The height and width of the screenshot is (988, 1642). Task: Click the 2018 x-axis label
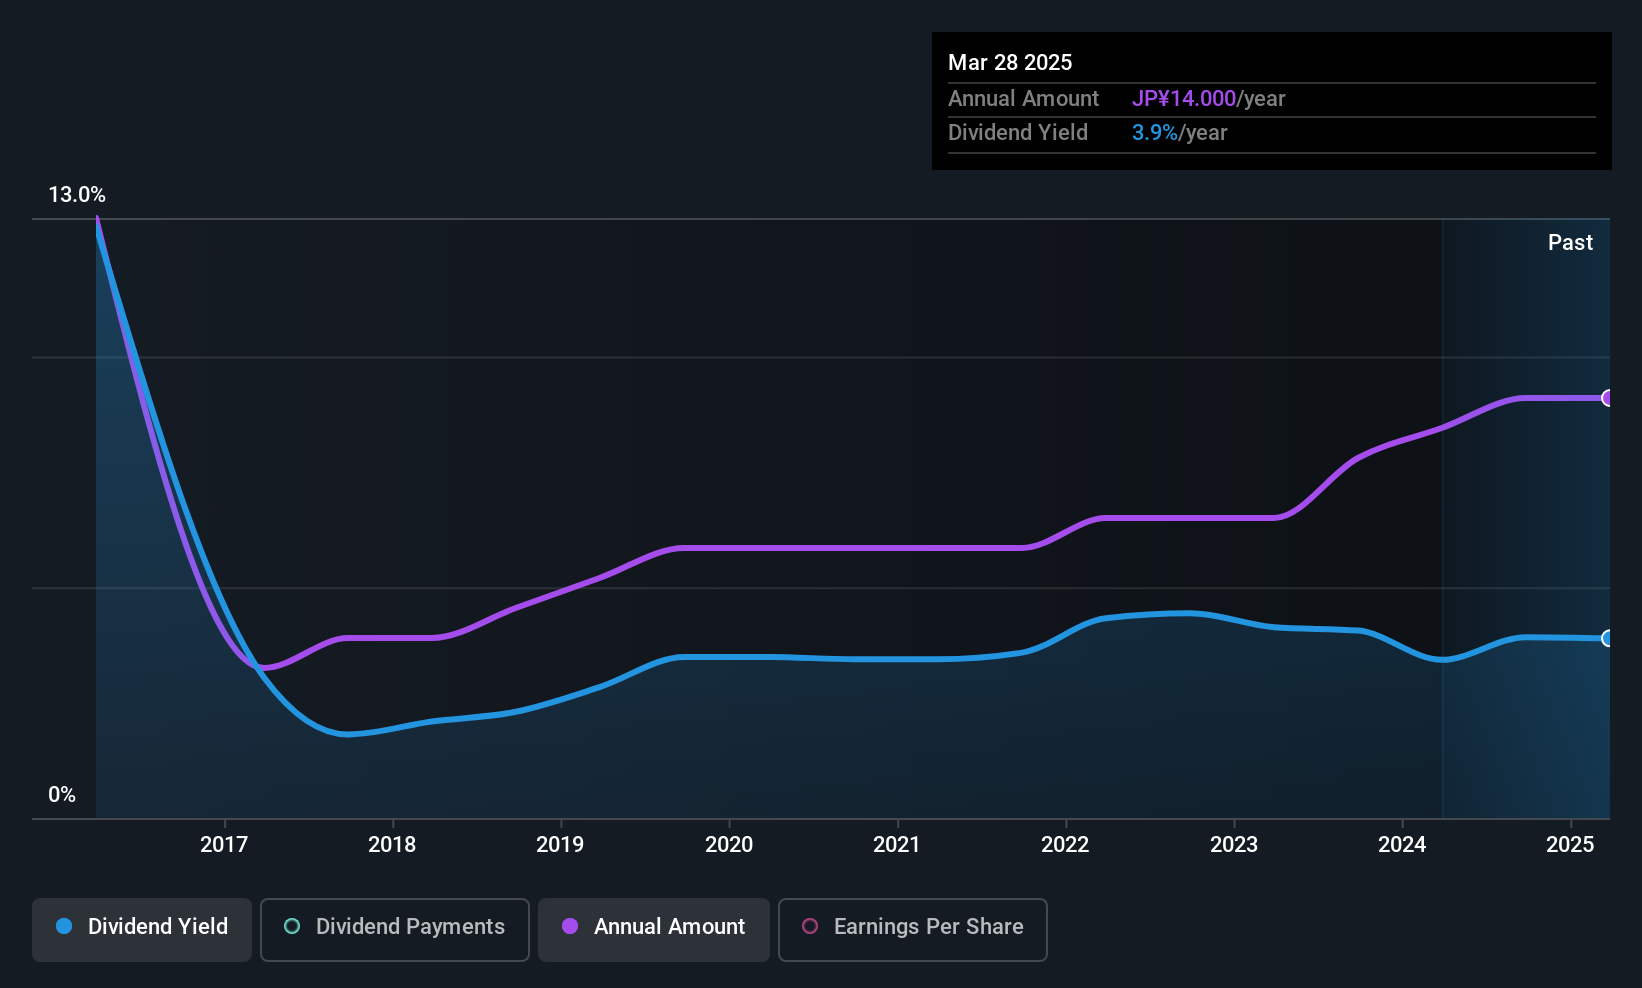(392, 845)
